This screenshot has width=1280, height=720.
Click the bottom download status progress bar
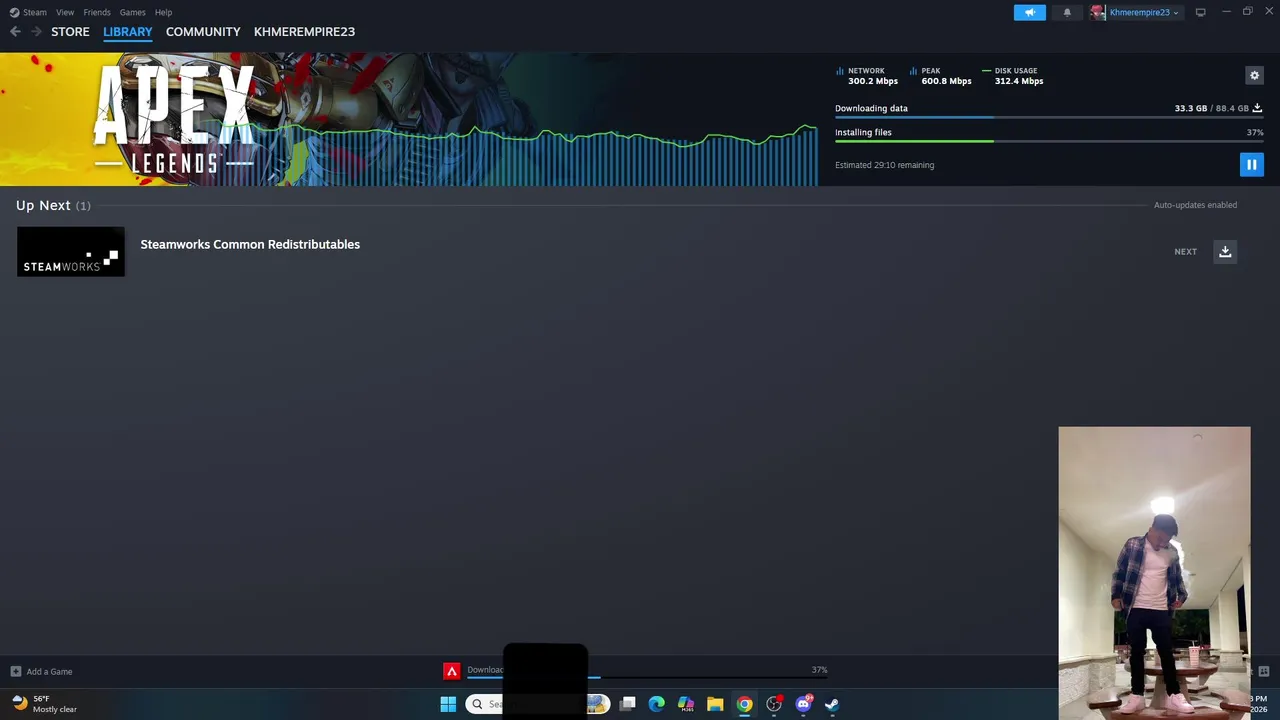pyautogui.click(x=646, y=677)
